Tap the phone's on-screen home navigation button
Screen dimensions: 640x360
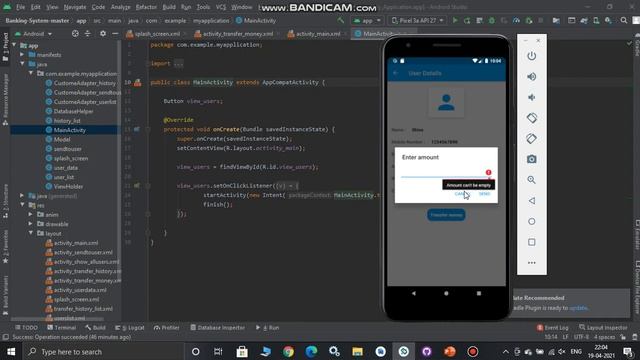446,293
